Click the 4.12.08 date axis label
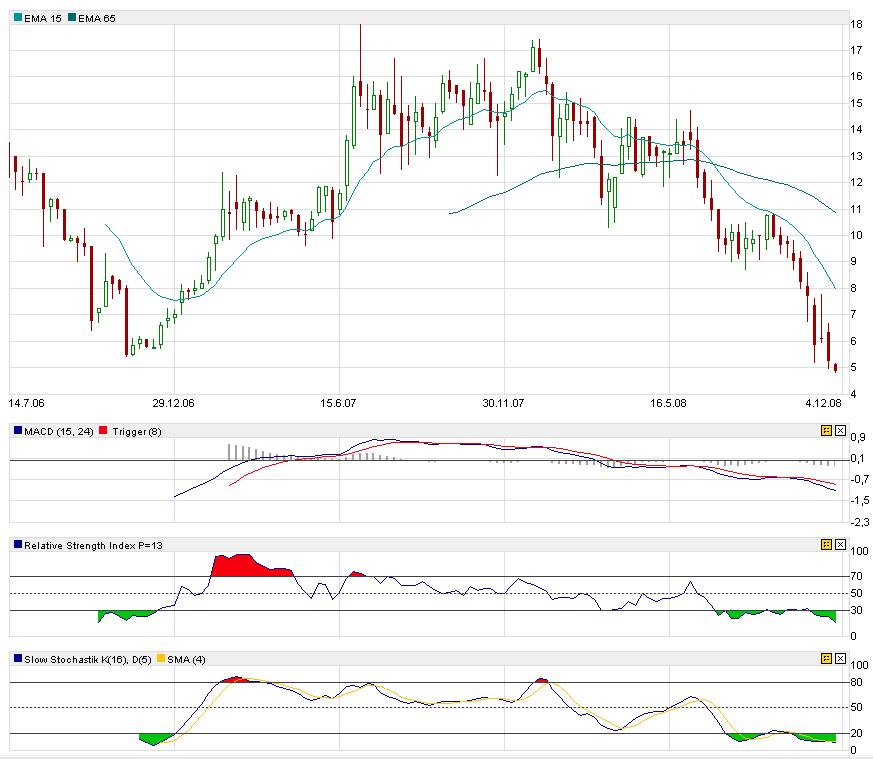873x759 pixels. 823,403
